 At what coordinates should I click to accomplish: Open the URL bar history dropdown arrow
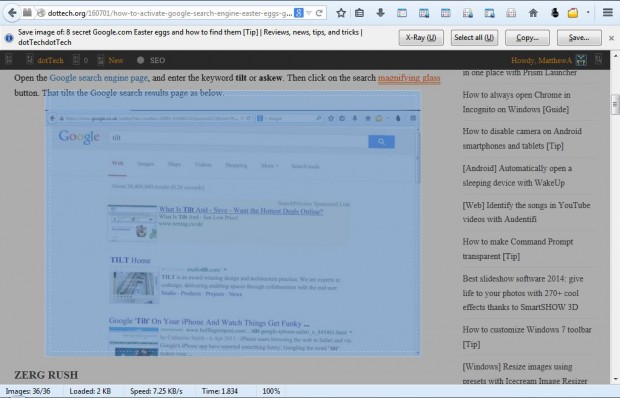tap(309, 13)
